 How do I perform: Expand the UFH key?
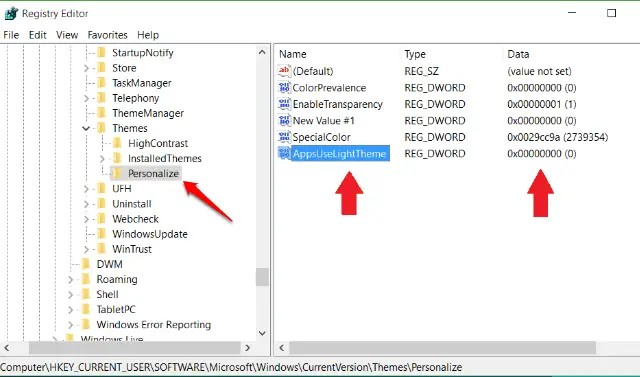(x=86, y=189)
